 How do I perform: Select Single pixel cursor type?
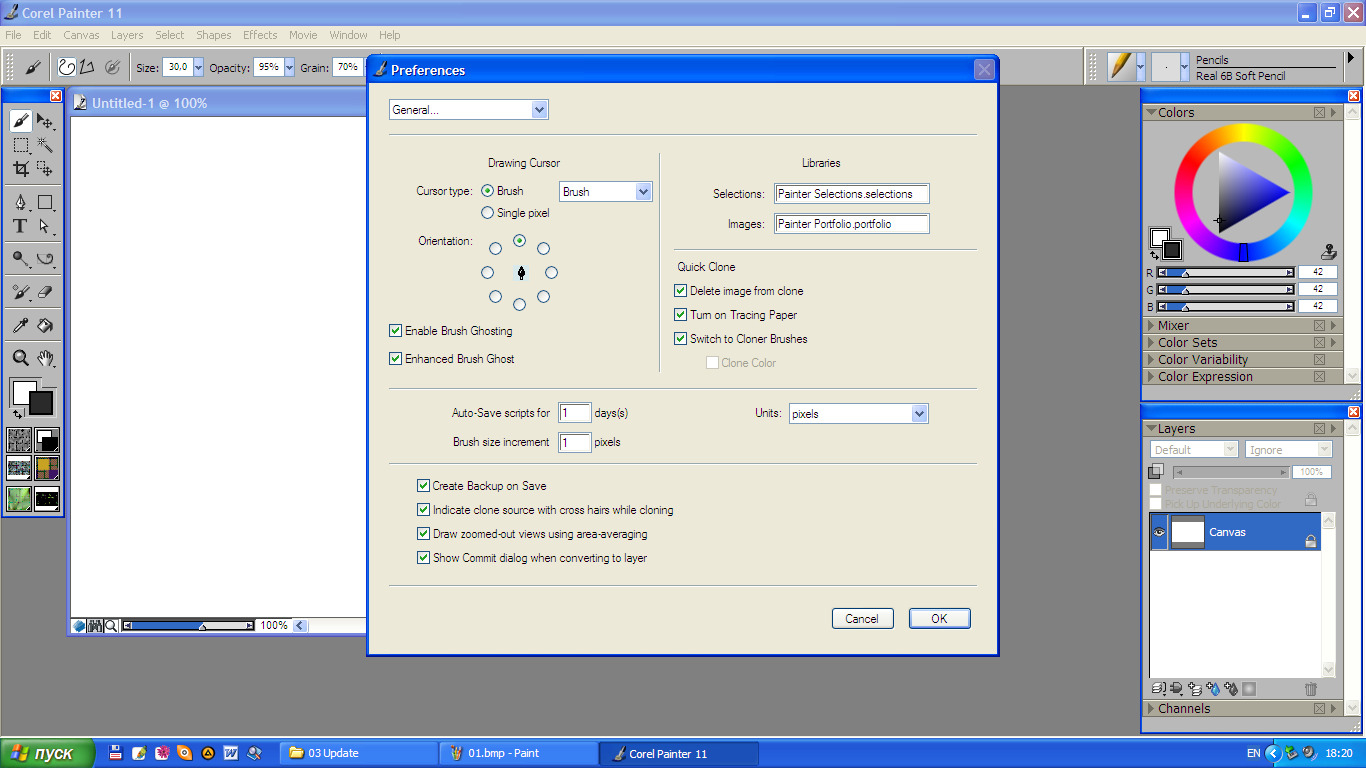point(488,213)
